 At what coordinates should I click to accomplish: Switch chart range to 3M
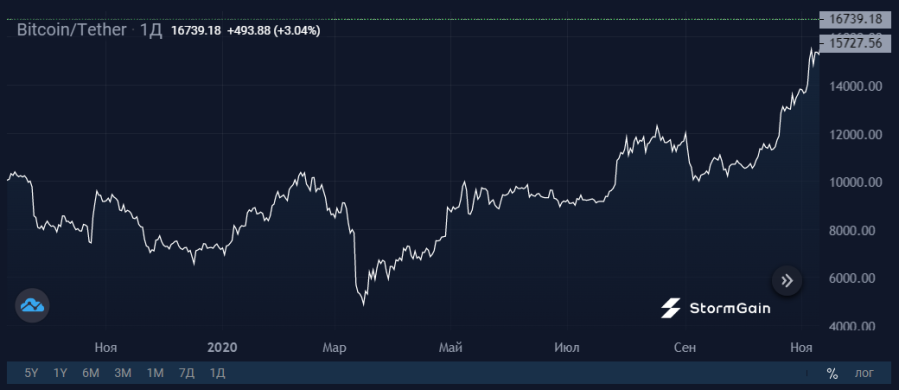click(x=123, y=373)
